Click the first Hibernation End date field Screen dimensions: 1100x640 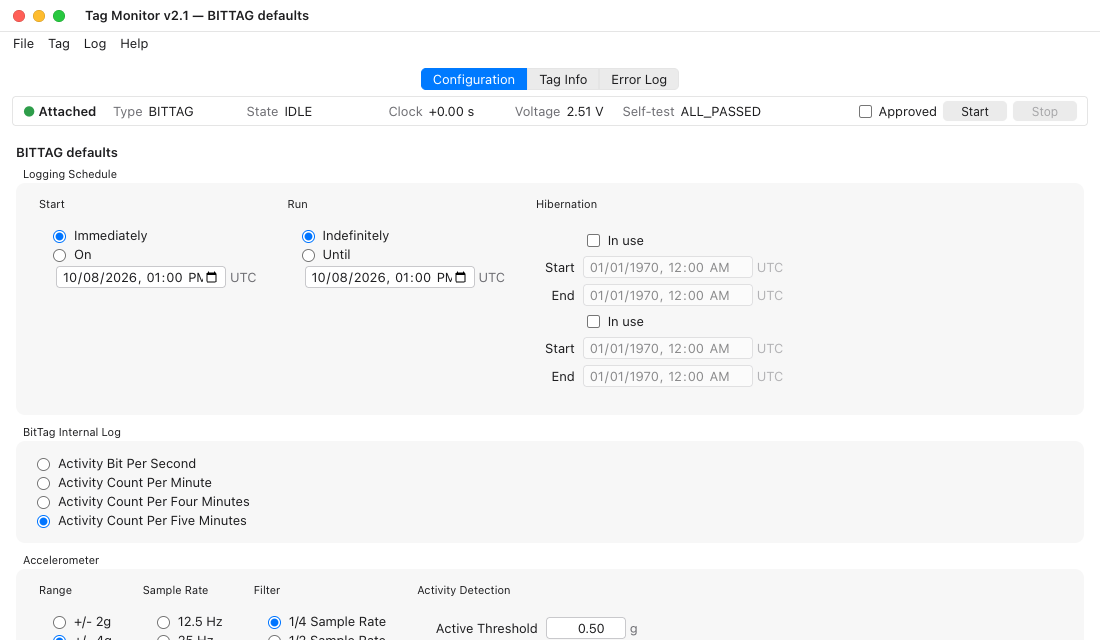click(668, 295)
